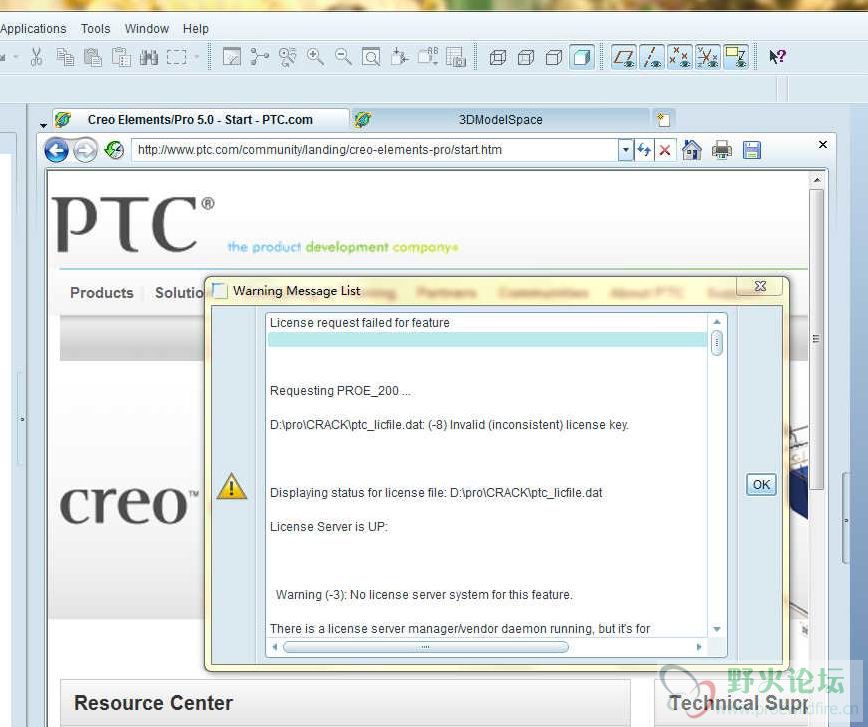Toggle datum points display
This screenshot has width=868, height=727.
click(680, 57)
